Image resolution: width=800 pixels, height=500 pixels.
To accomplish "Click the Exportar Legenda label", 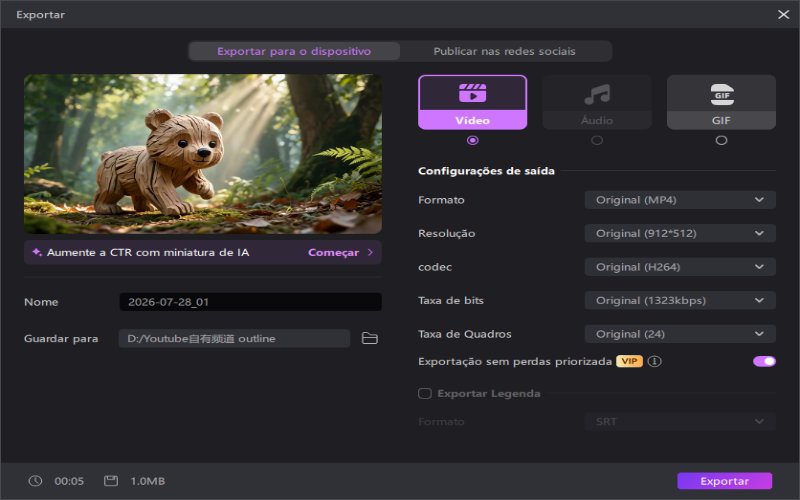I will tap(489, 393).
